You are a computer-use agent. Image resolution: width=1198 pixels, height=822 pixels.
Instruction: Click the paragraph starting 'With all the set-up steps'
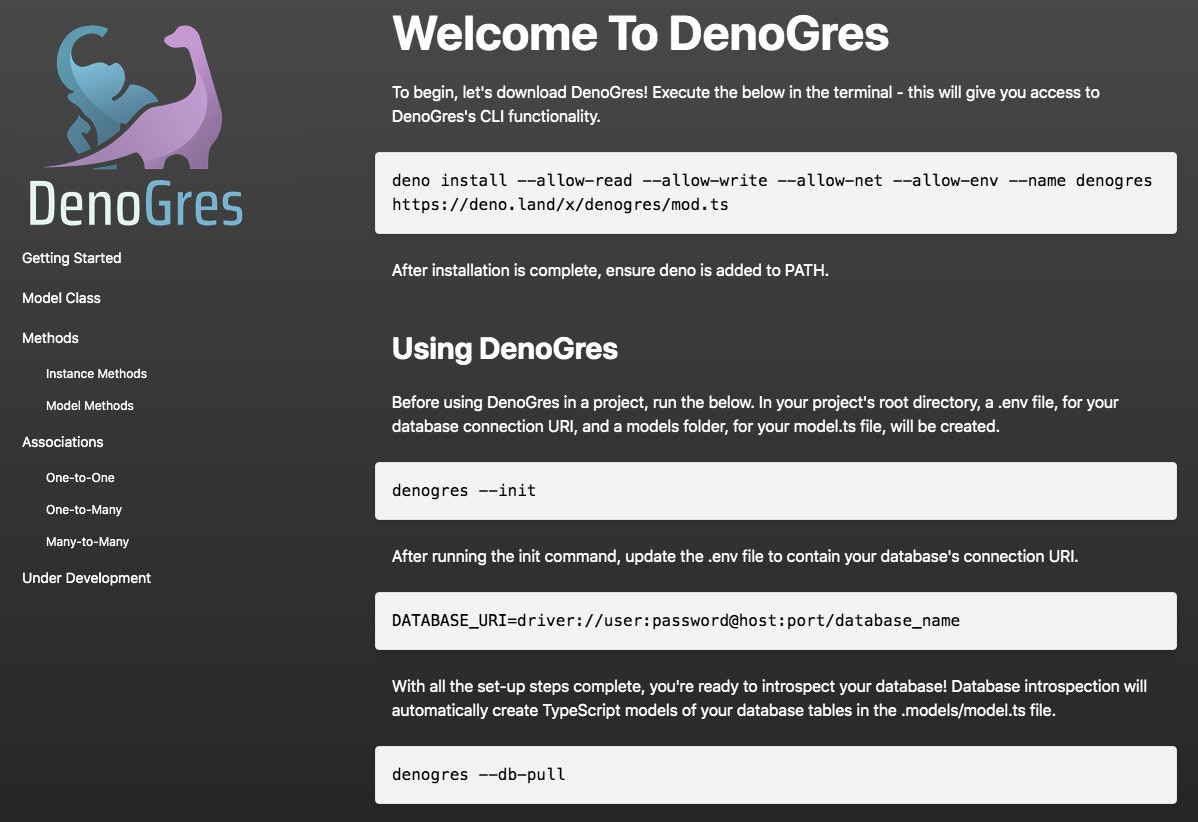769,698
